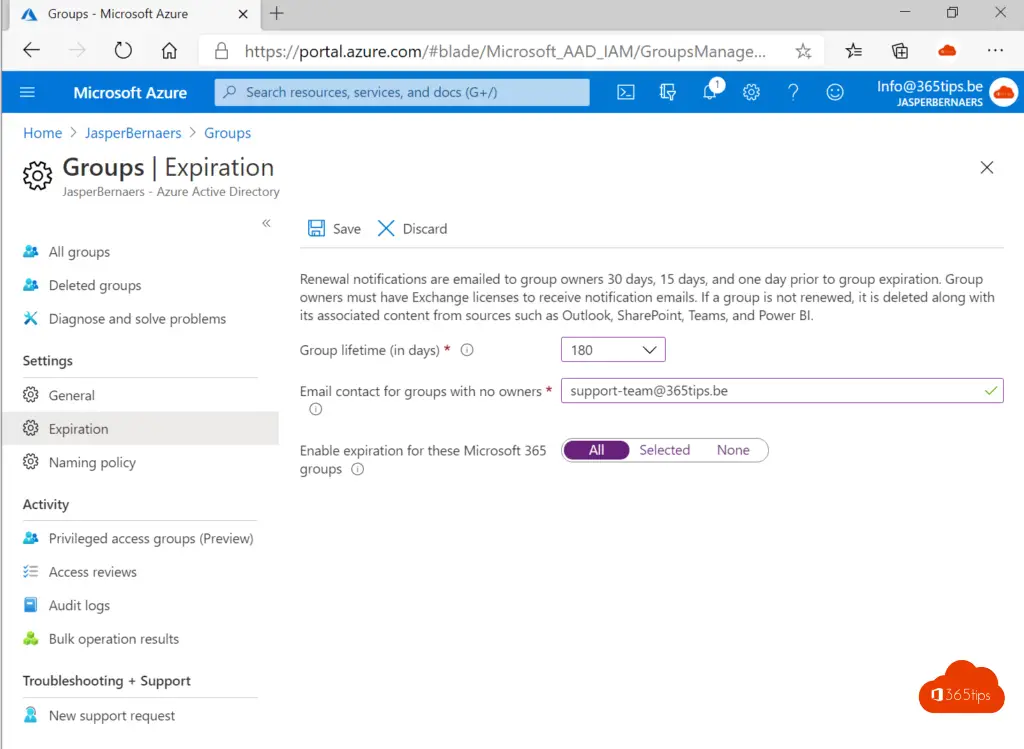
Task: Choose Selected for groups expiration
Action: coord(664,450)
